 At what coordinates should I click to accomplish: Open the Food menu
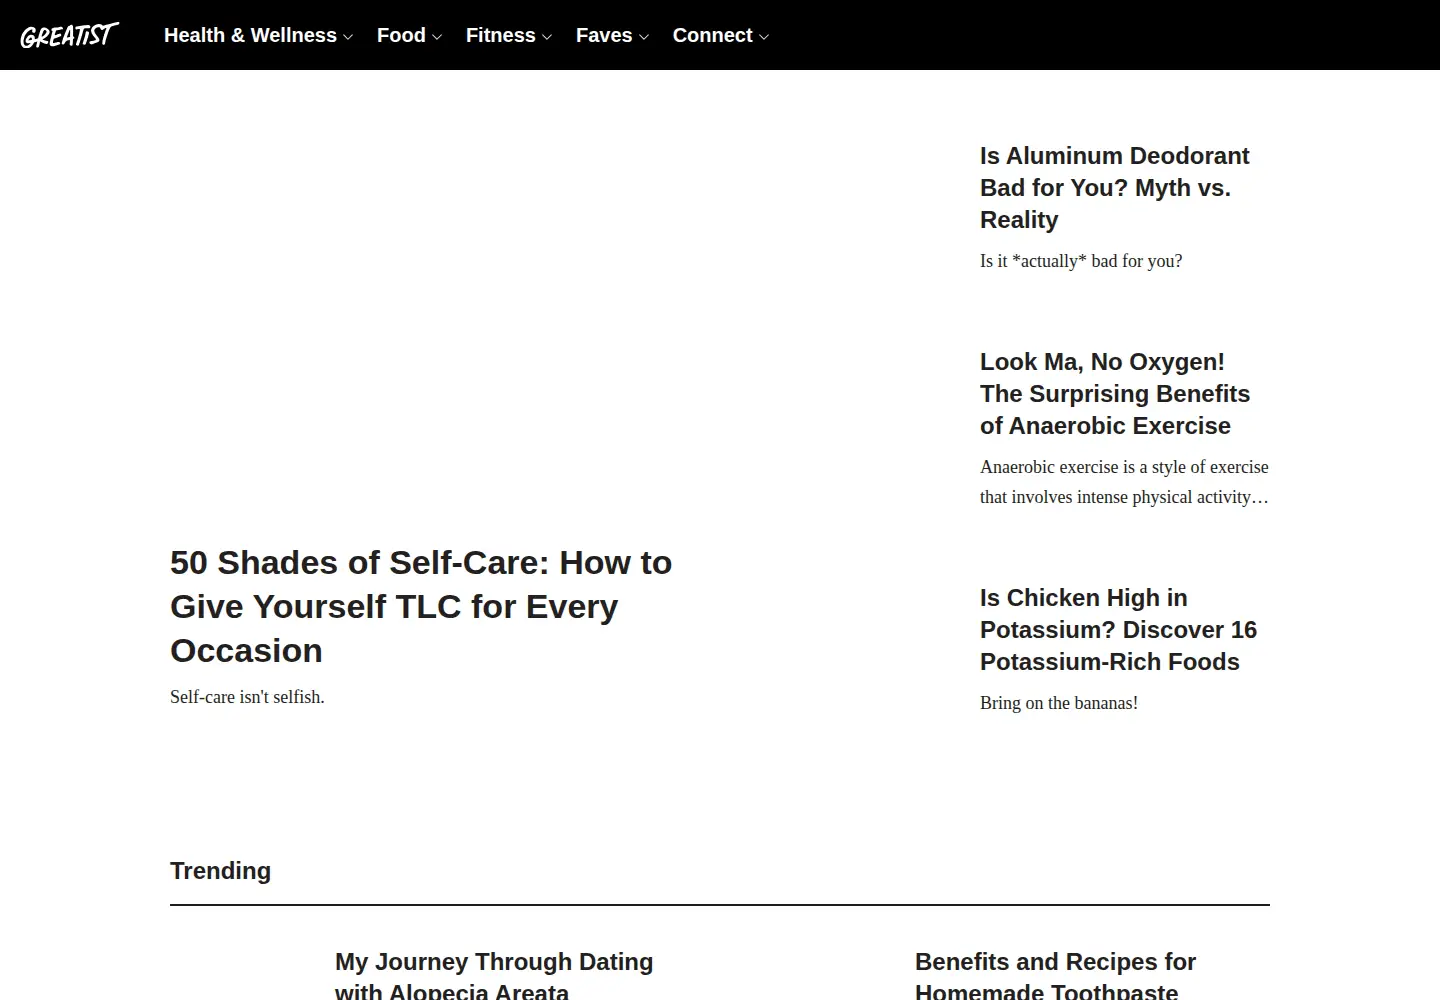pos(401,35)
